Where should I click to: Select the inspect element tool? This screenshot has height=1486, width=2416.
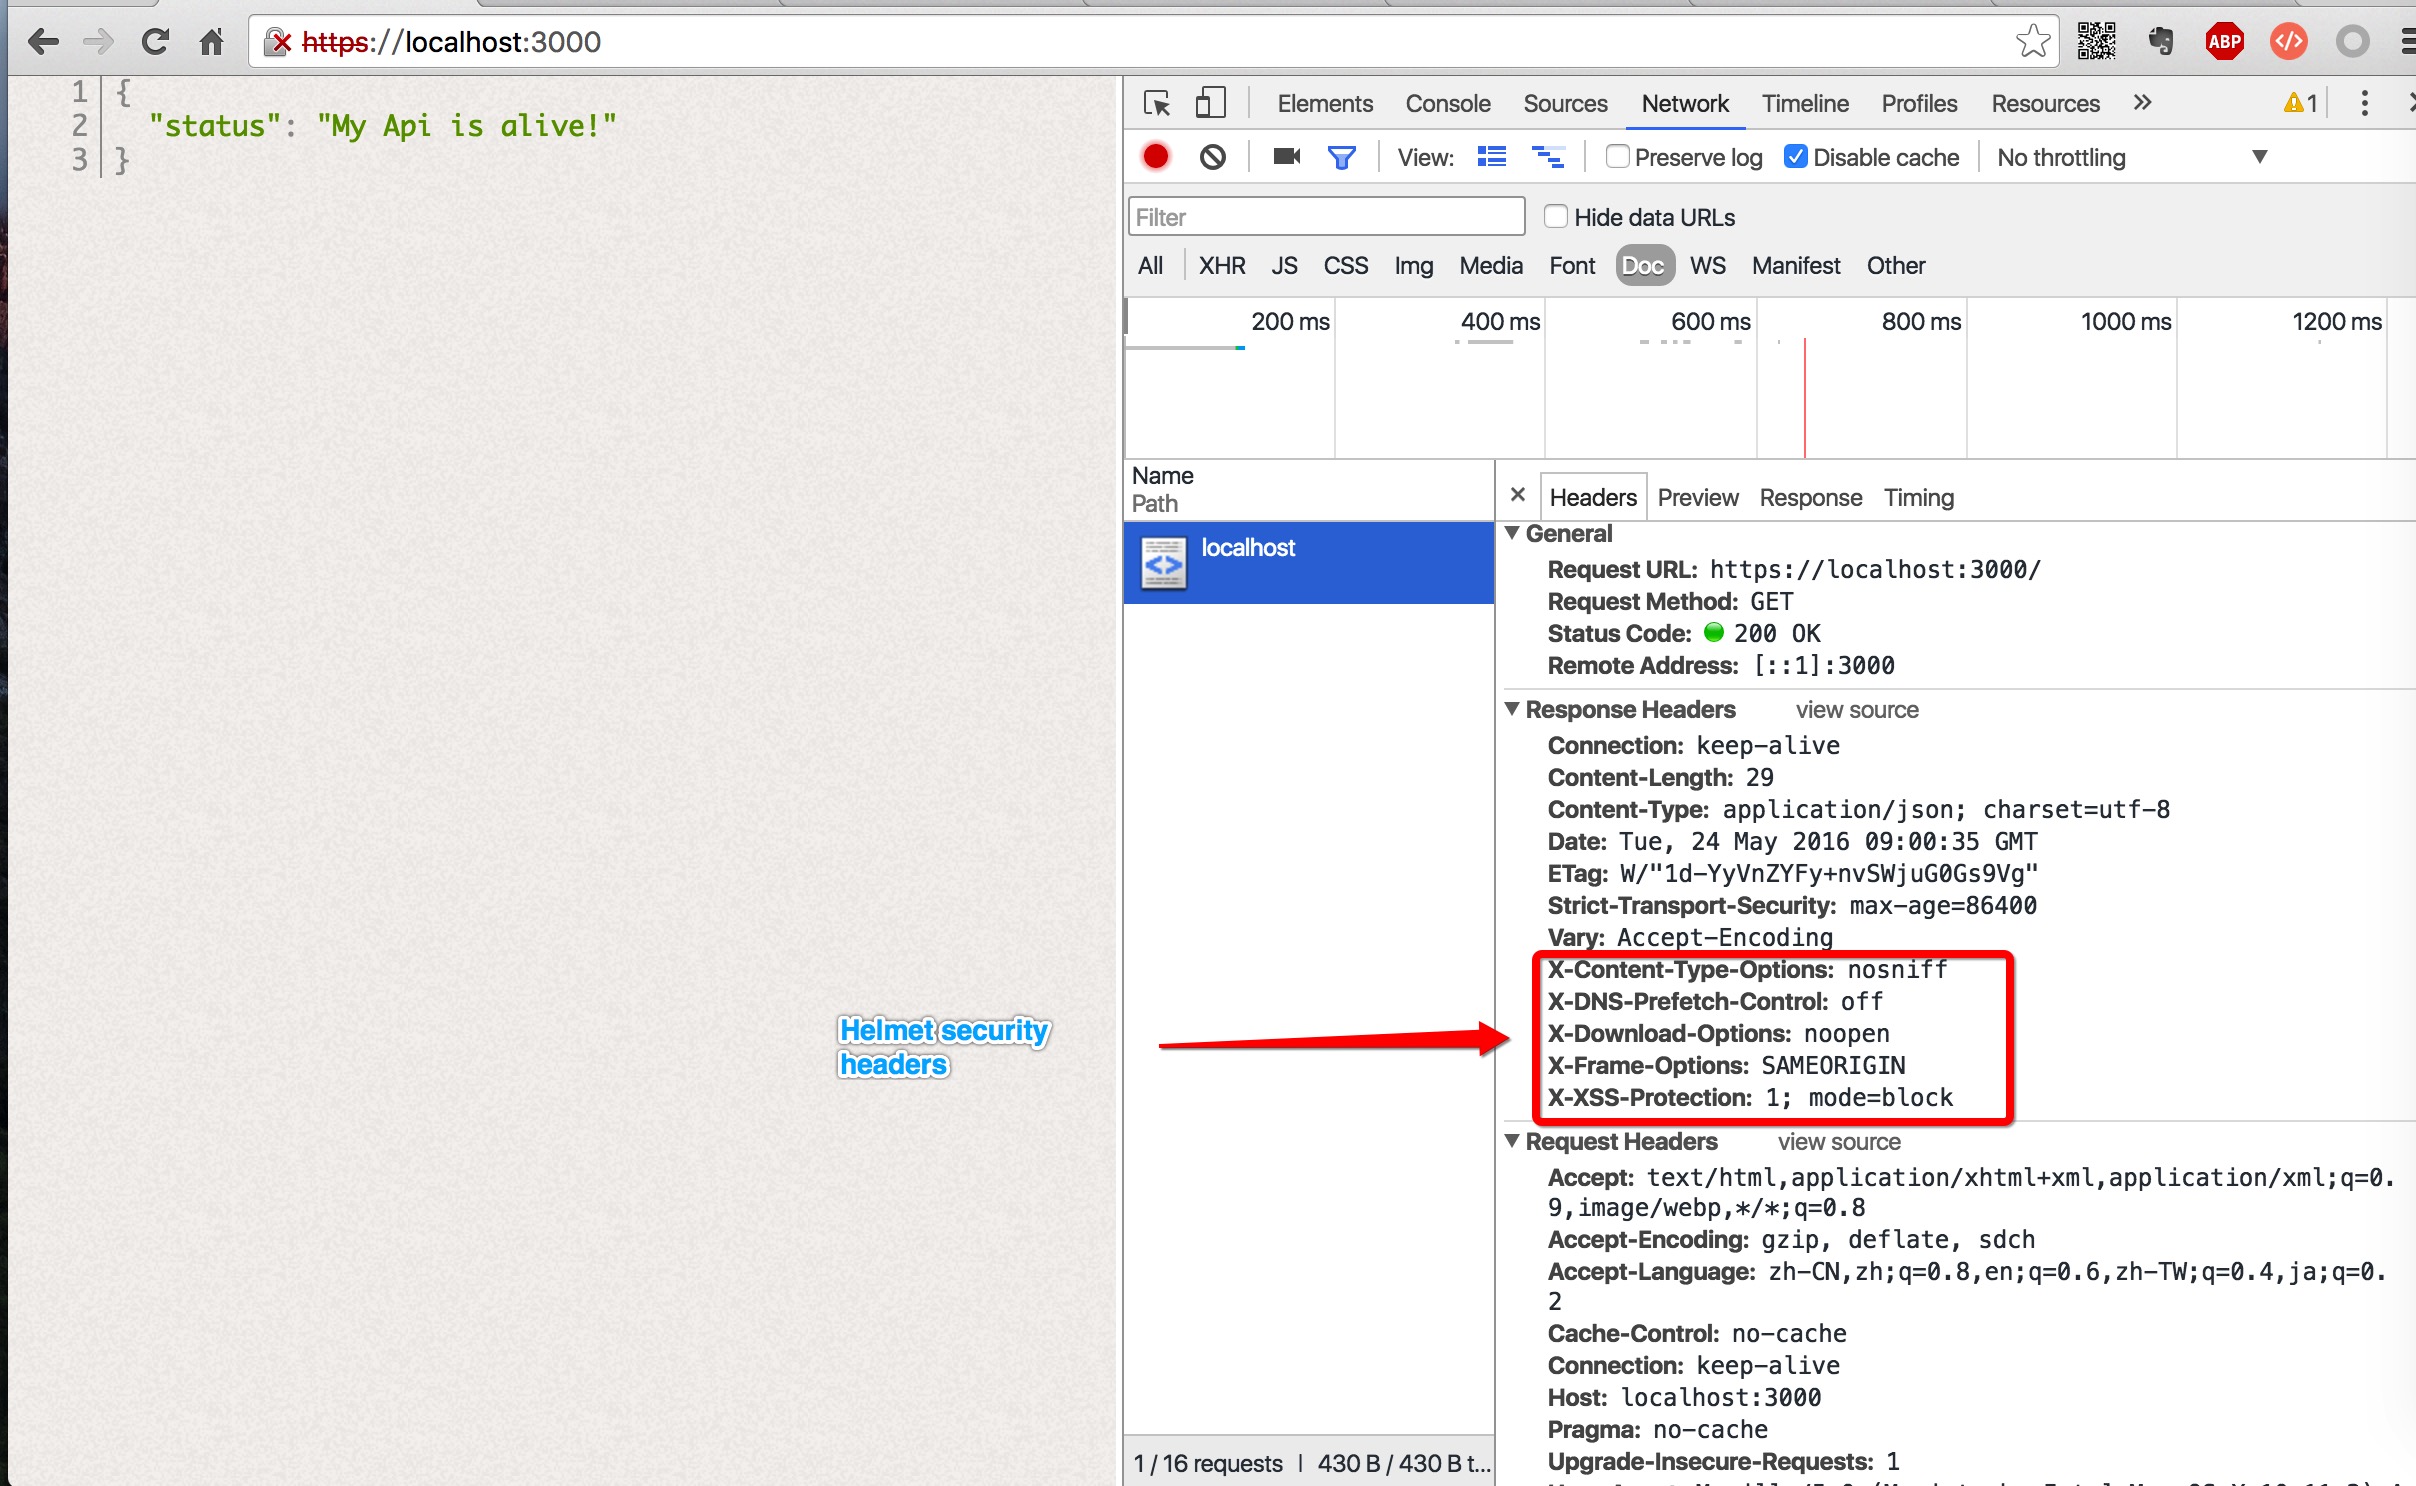tap(1157, 103)
